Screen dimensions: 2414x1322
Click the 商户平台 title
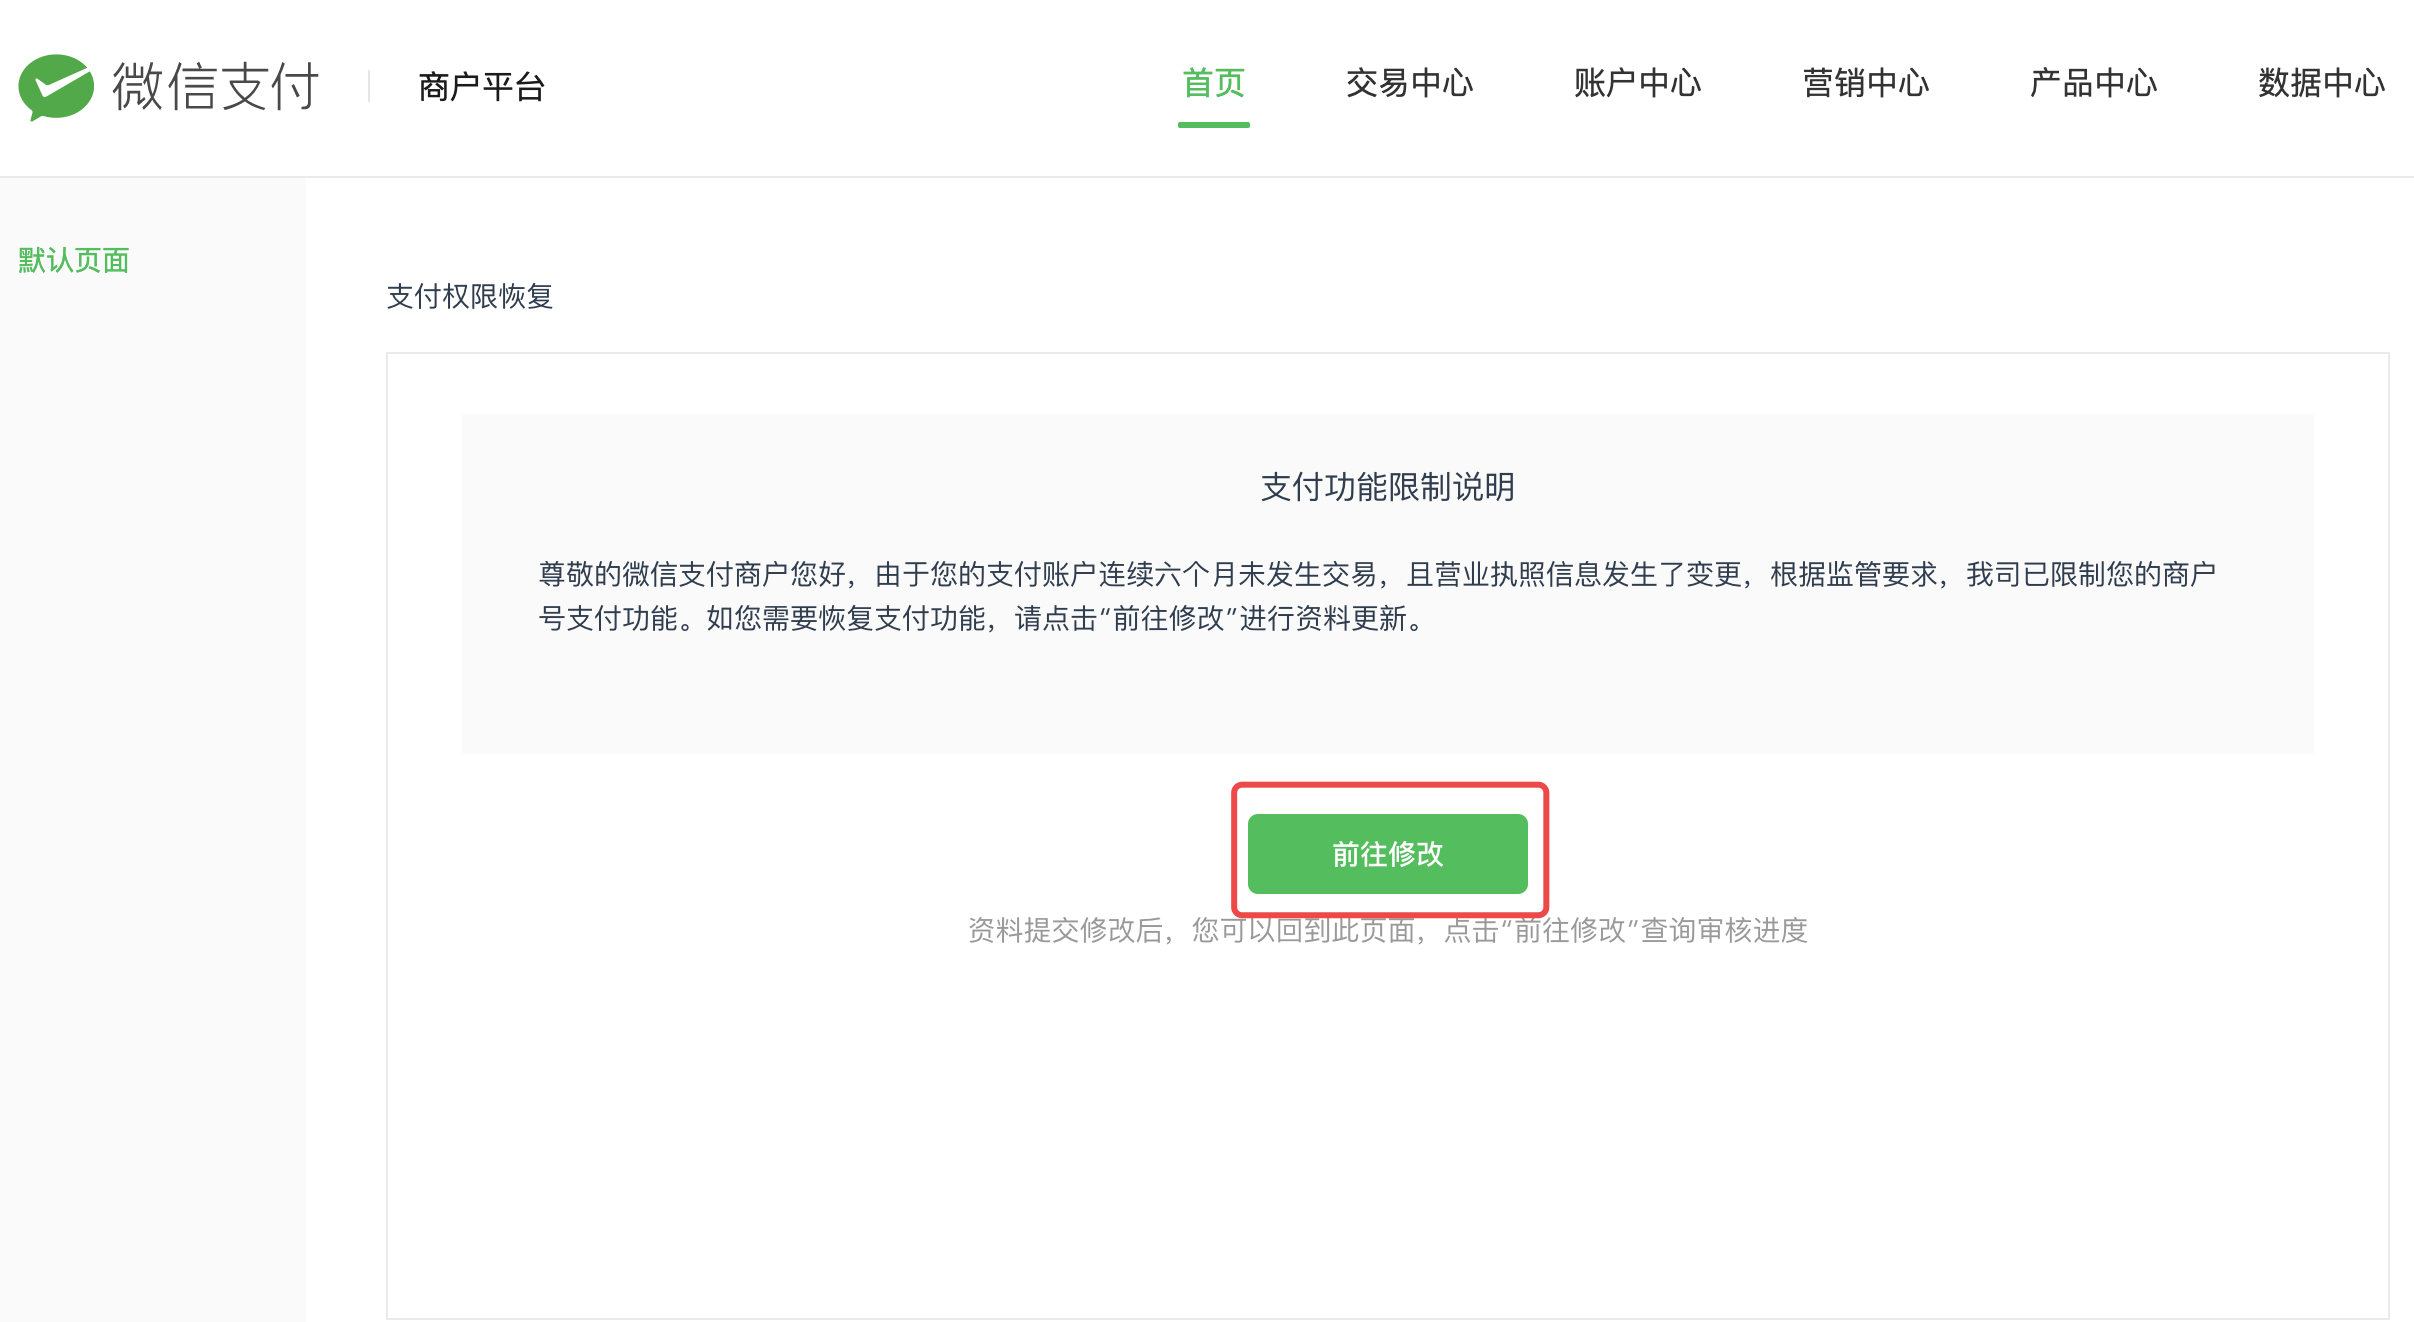tap(481, 87)
